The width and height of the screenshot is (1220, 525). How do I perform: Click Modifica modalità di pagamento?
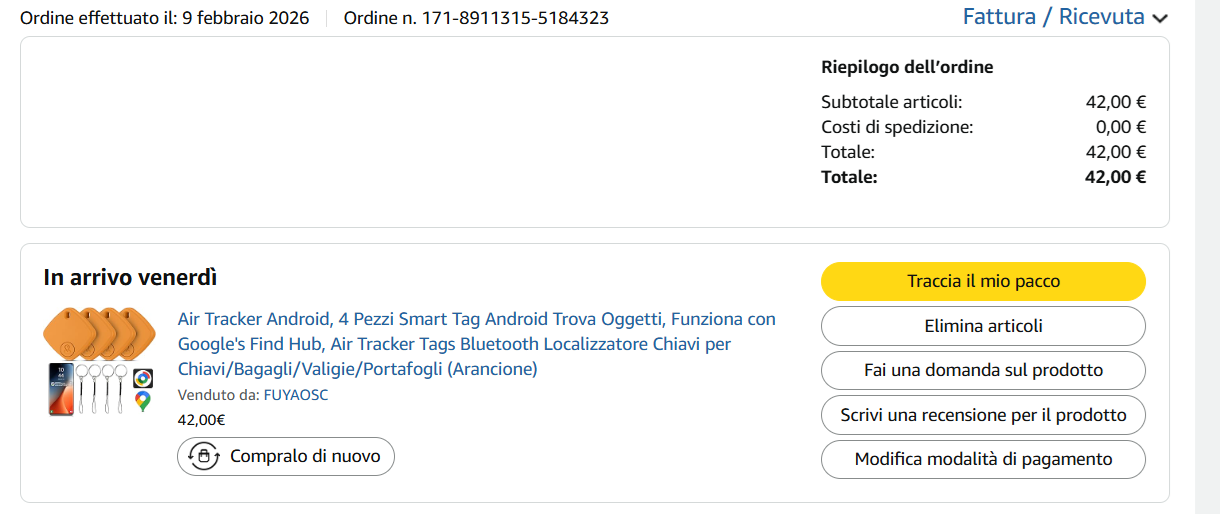click(x=983, y=459)
